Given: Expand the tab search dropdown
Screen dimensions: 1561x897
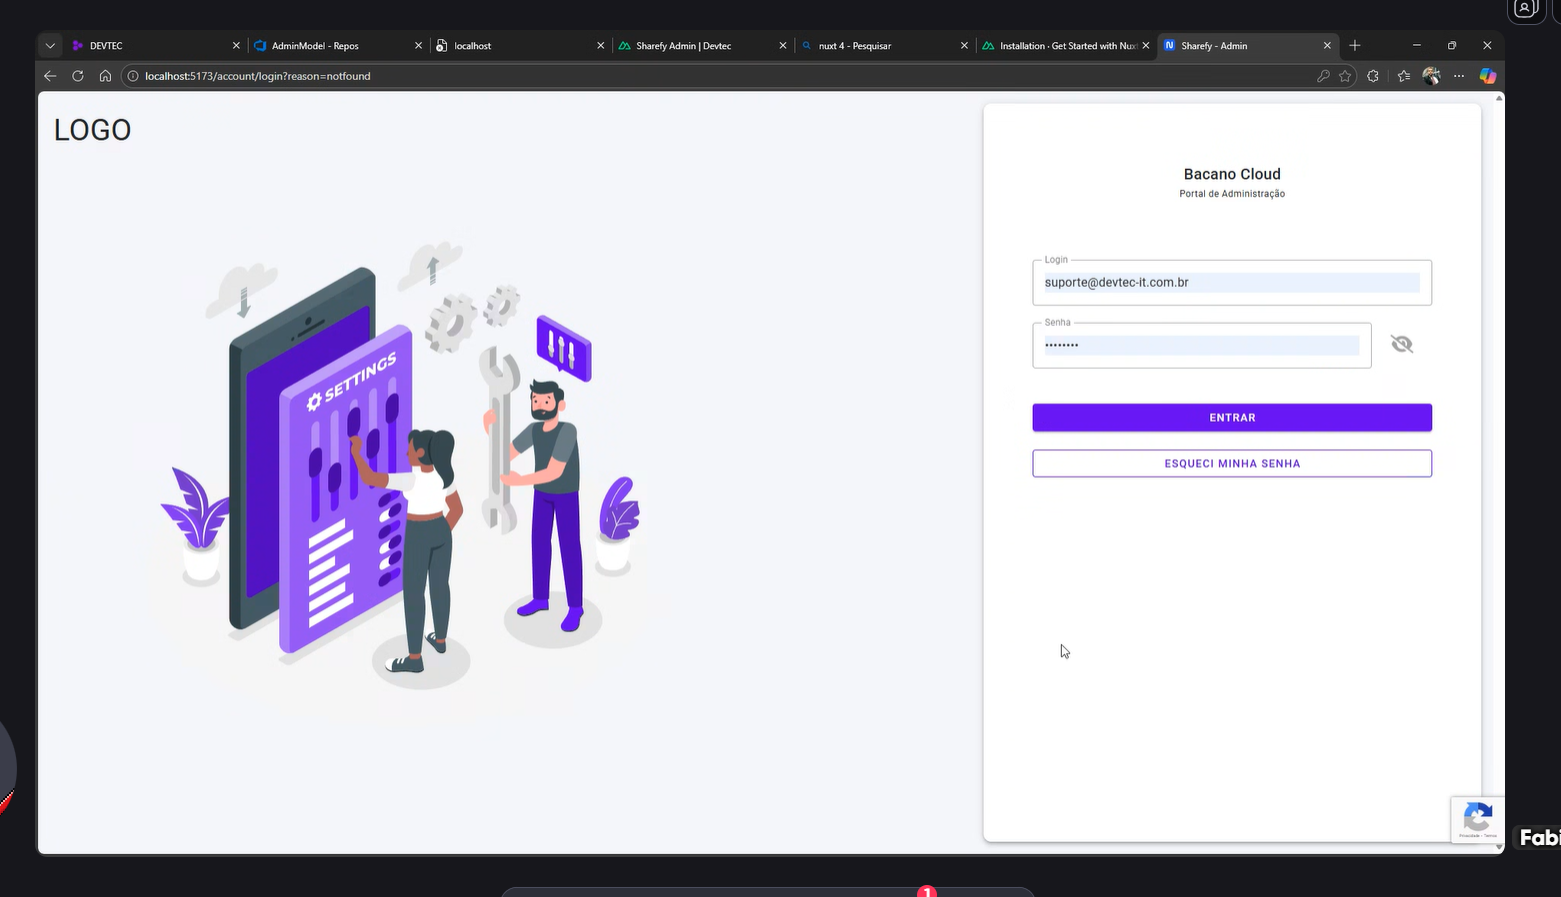Looking at the screenshot, I should 50,46.
